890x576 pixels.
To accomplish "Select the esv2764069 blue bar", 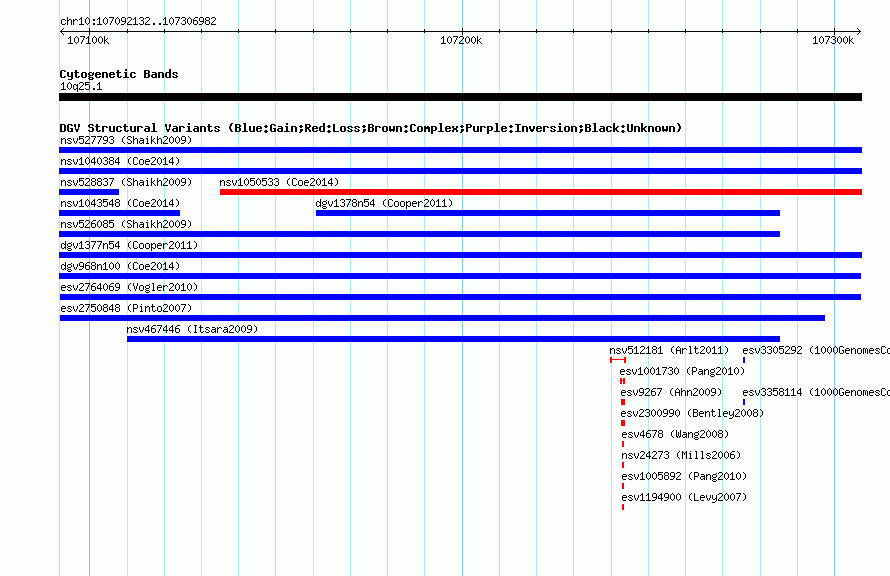I will click(x=460, y=297).
